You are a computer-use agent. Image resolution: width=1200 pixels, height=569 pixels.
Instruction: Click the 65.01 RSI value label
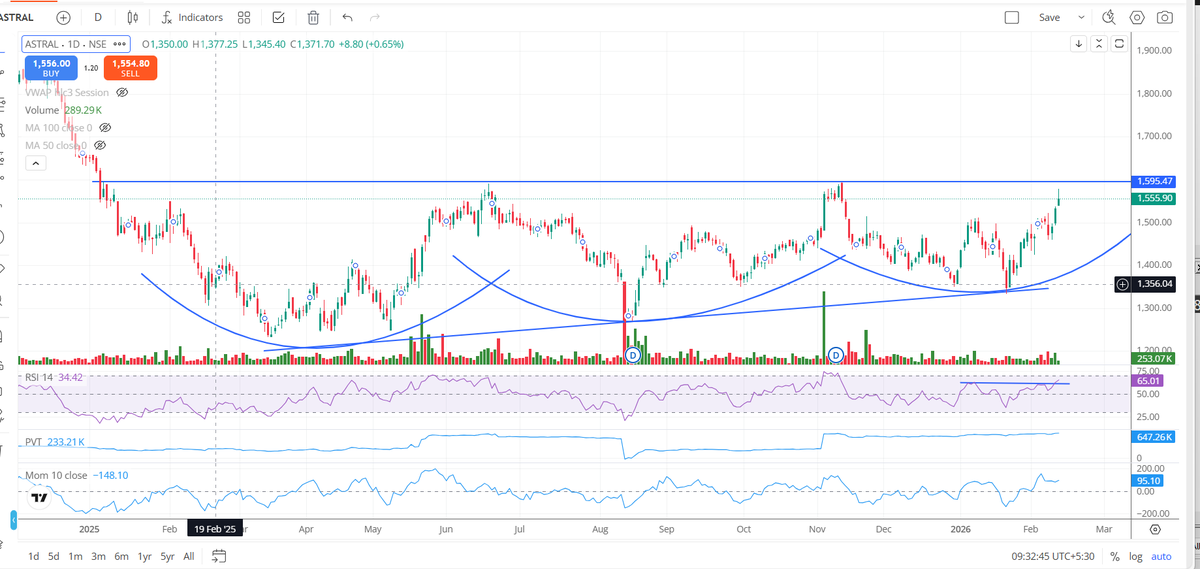[1149, 381]
